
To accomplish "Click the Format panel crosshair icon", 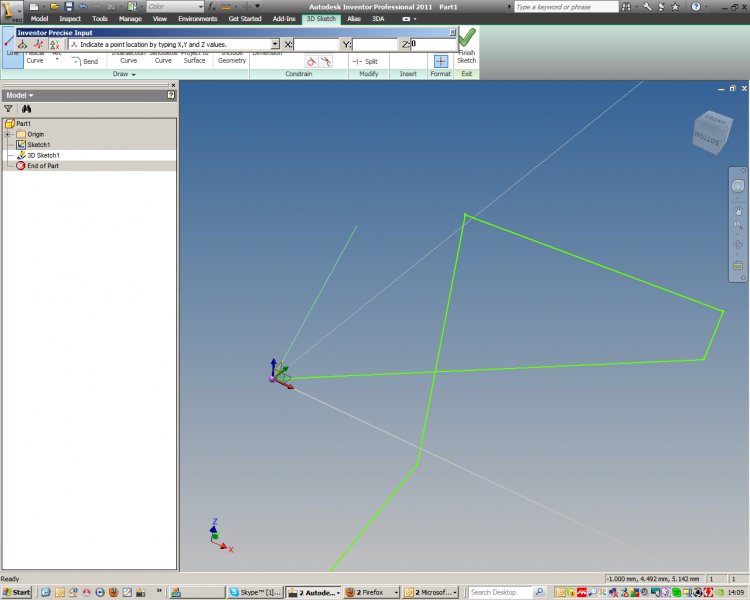I will click(x=440, y=61).
